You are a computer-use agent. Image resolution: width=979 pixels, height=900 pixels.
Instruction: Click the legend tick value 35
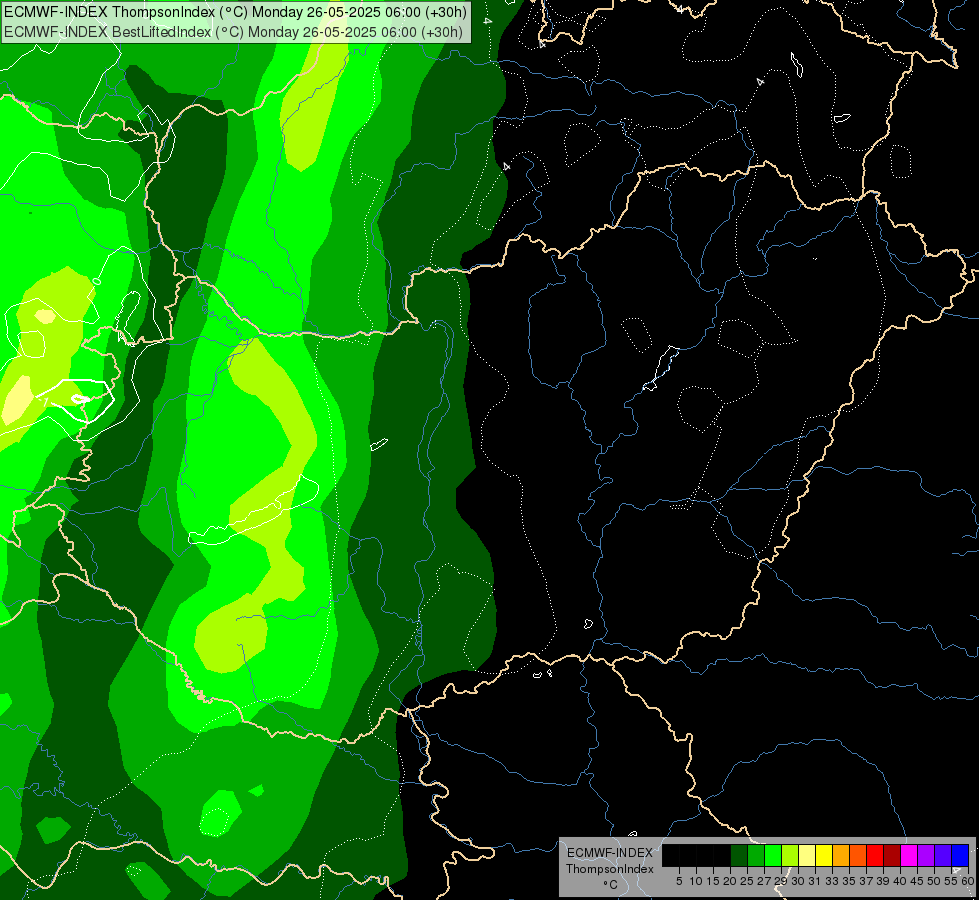coord(849,881)
